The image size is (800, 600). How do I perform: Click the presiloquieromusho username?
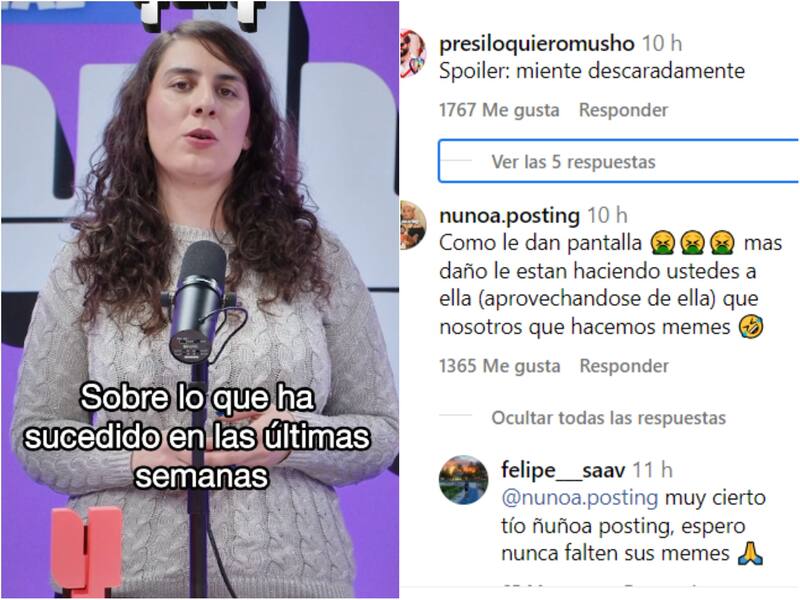(x=537, y=44)
